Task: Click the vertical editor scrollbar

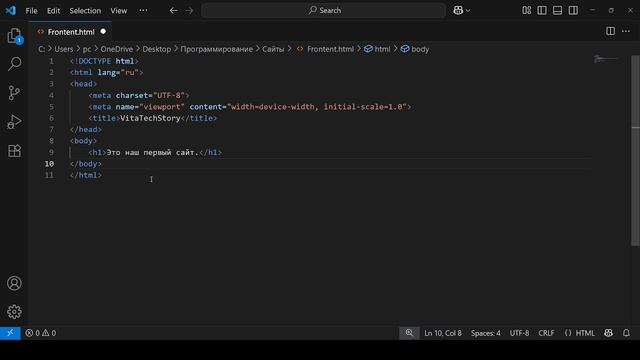Action: point(636,151)
